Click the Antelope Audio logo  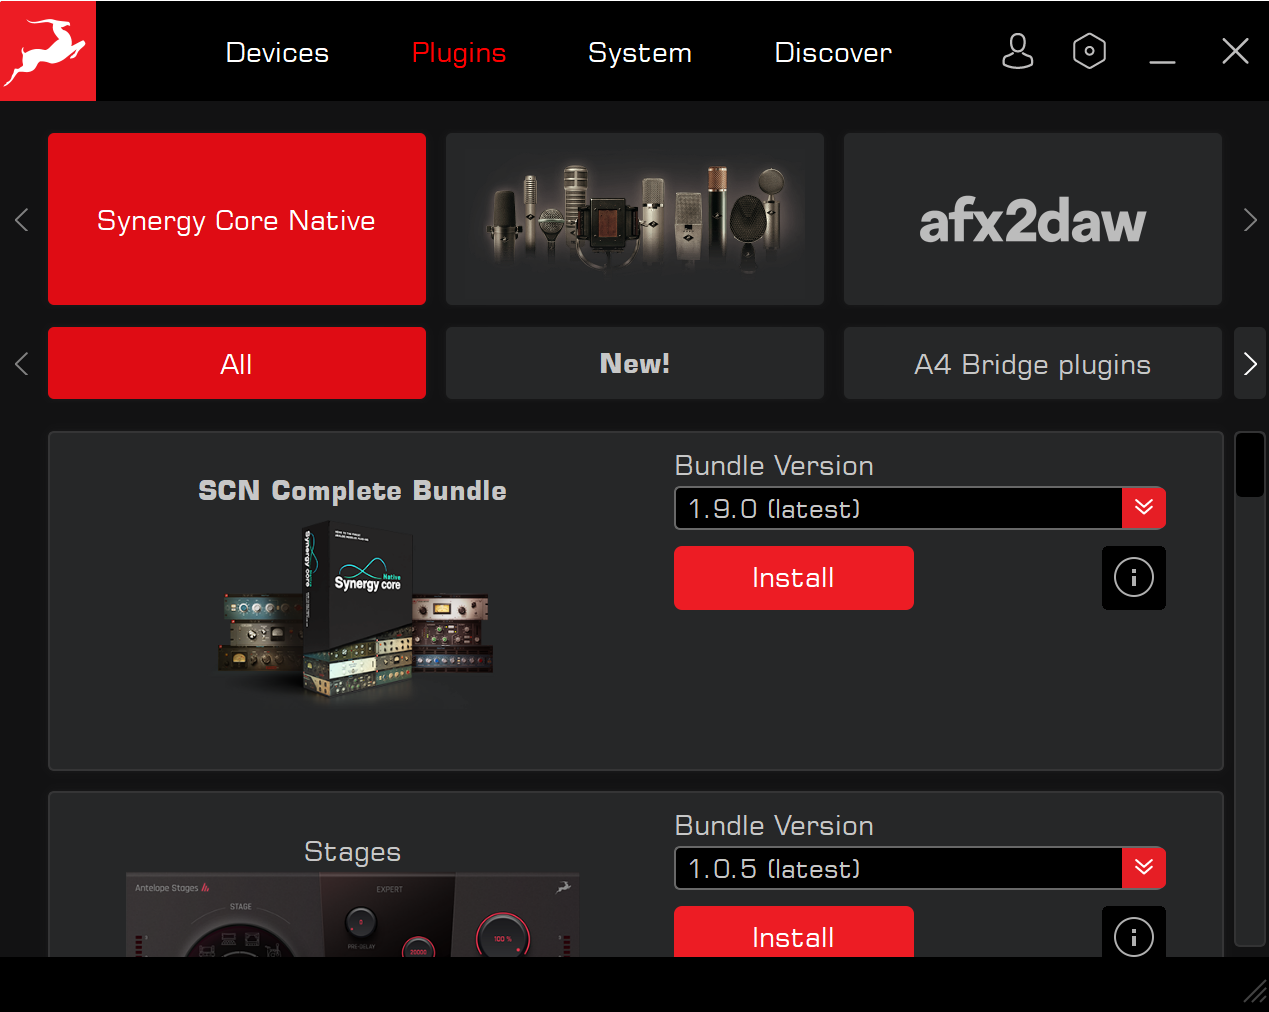click(x=48, y=51)
